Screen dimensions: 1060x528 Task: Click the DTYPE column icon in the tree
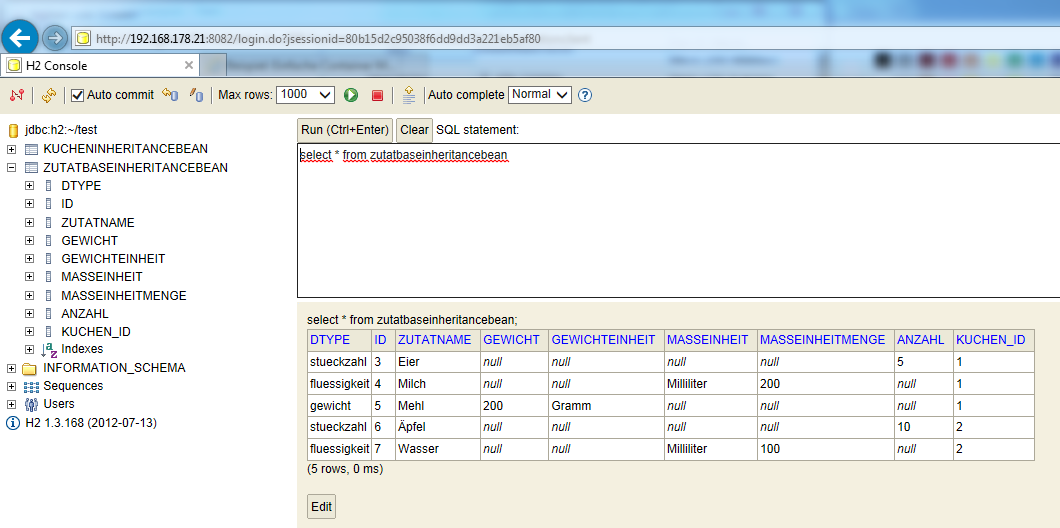coord(48,185)
